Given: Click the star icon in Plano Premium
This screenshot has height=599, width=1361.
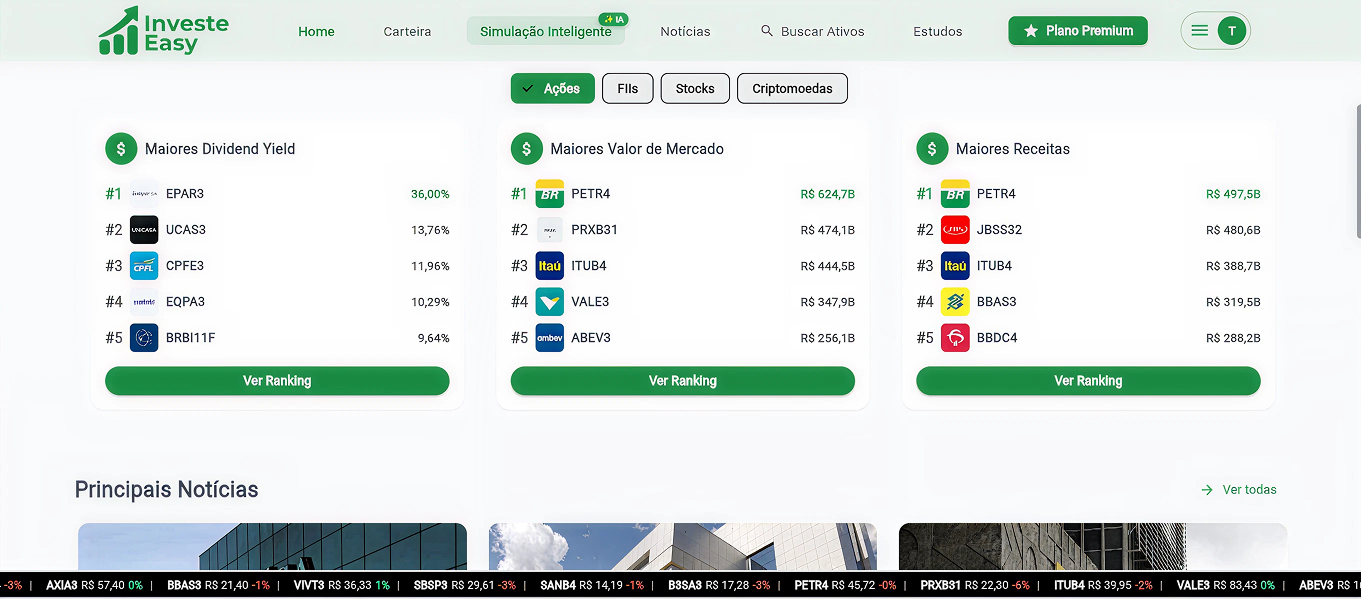Looking at the screenshot, I should click(1031, 31).
